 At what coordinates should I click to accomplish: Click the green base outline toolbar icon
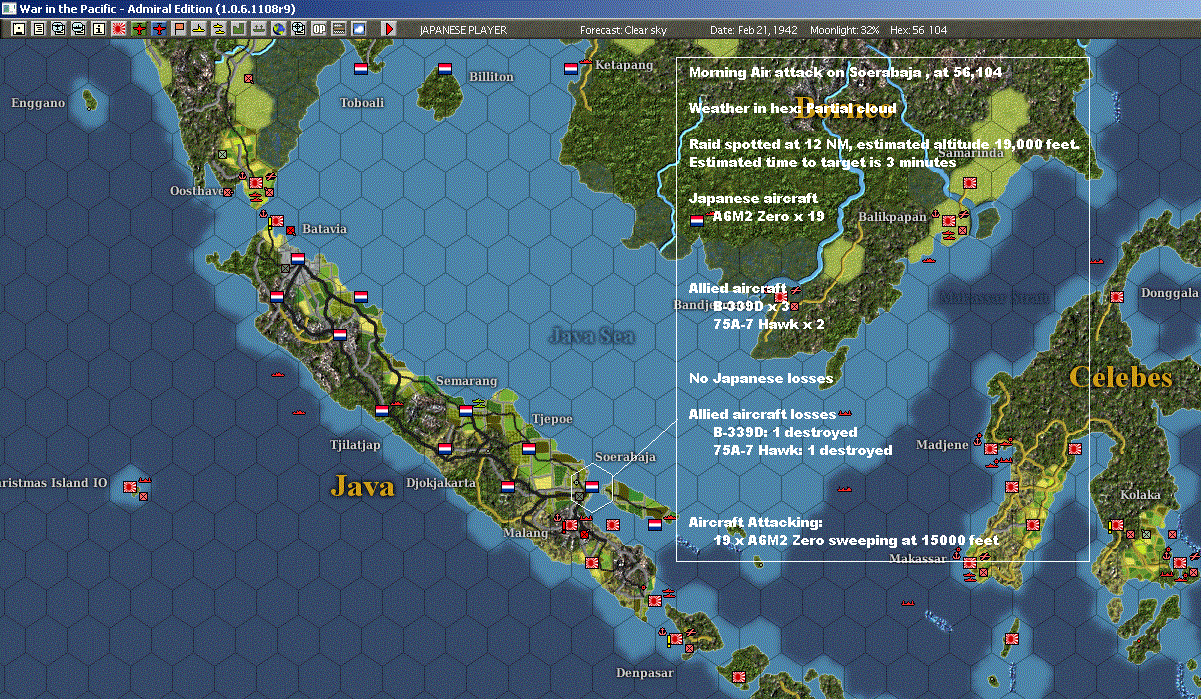click(239, 29)
